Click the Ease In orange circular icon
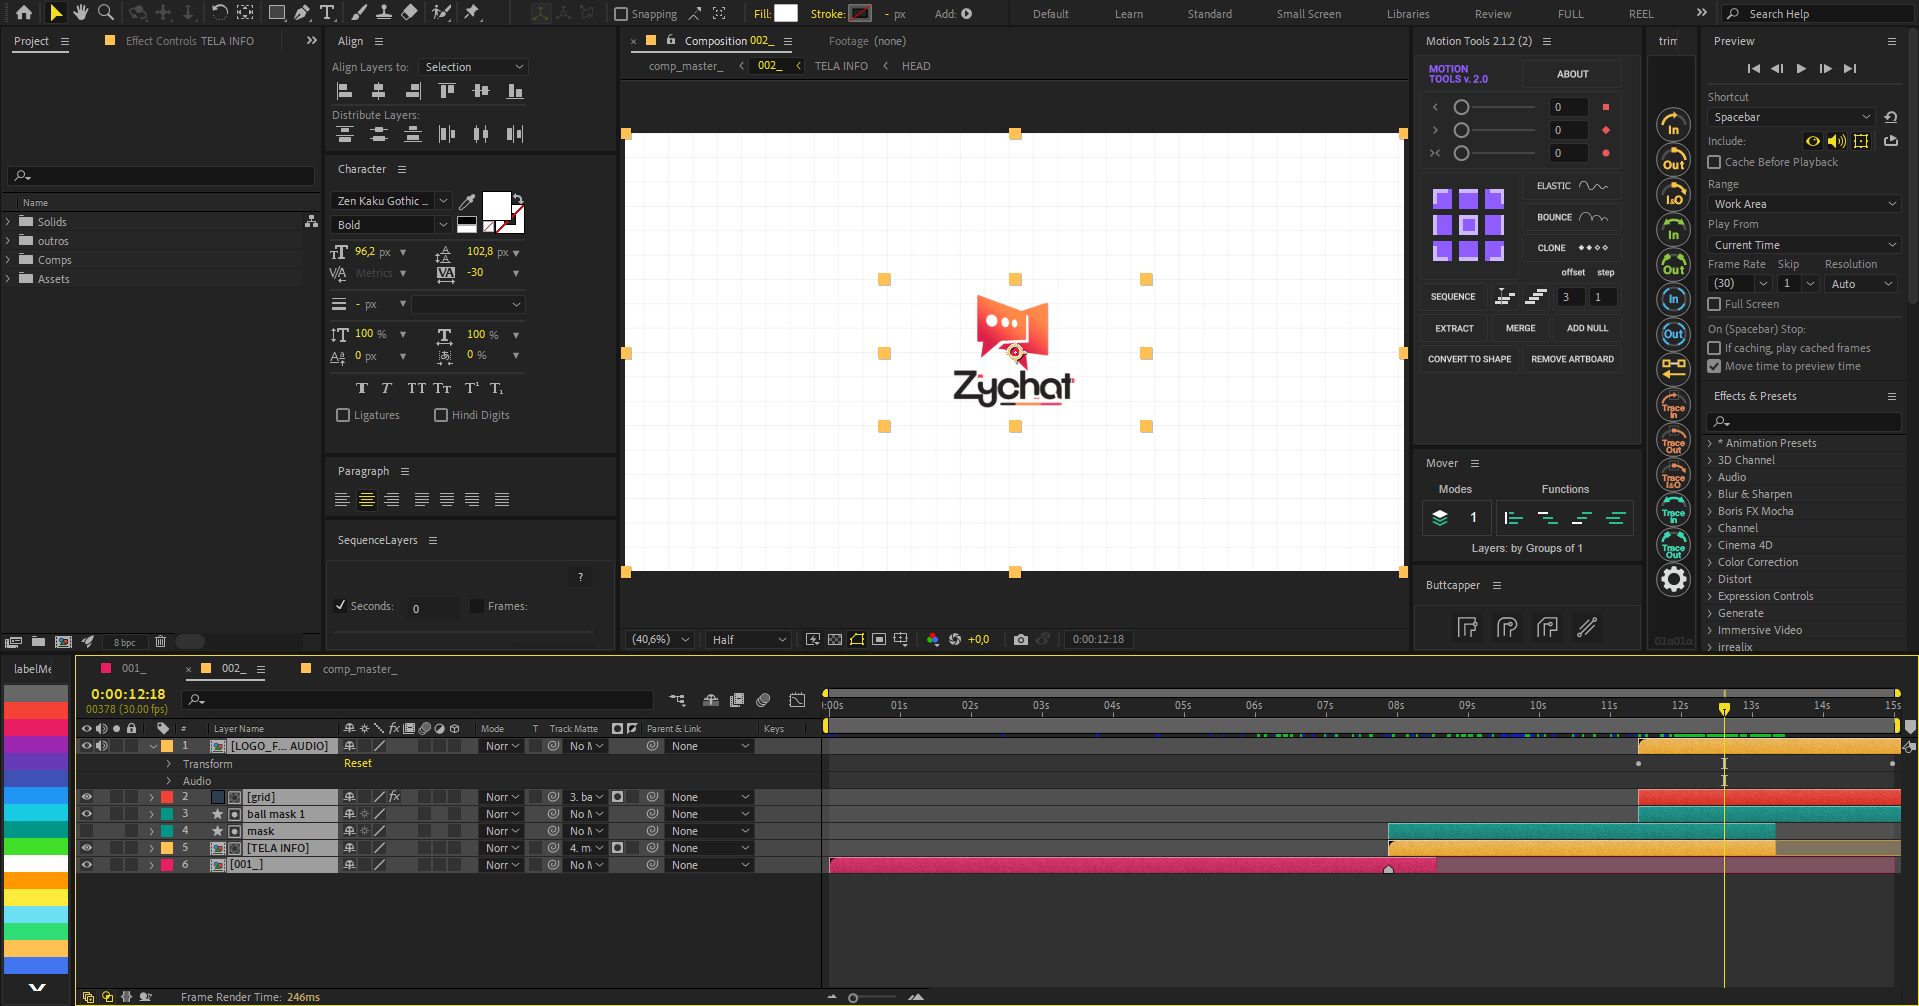The width and height of the screenshot is (1919, 1006). tap(1673, 124)
